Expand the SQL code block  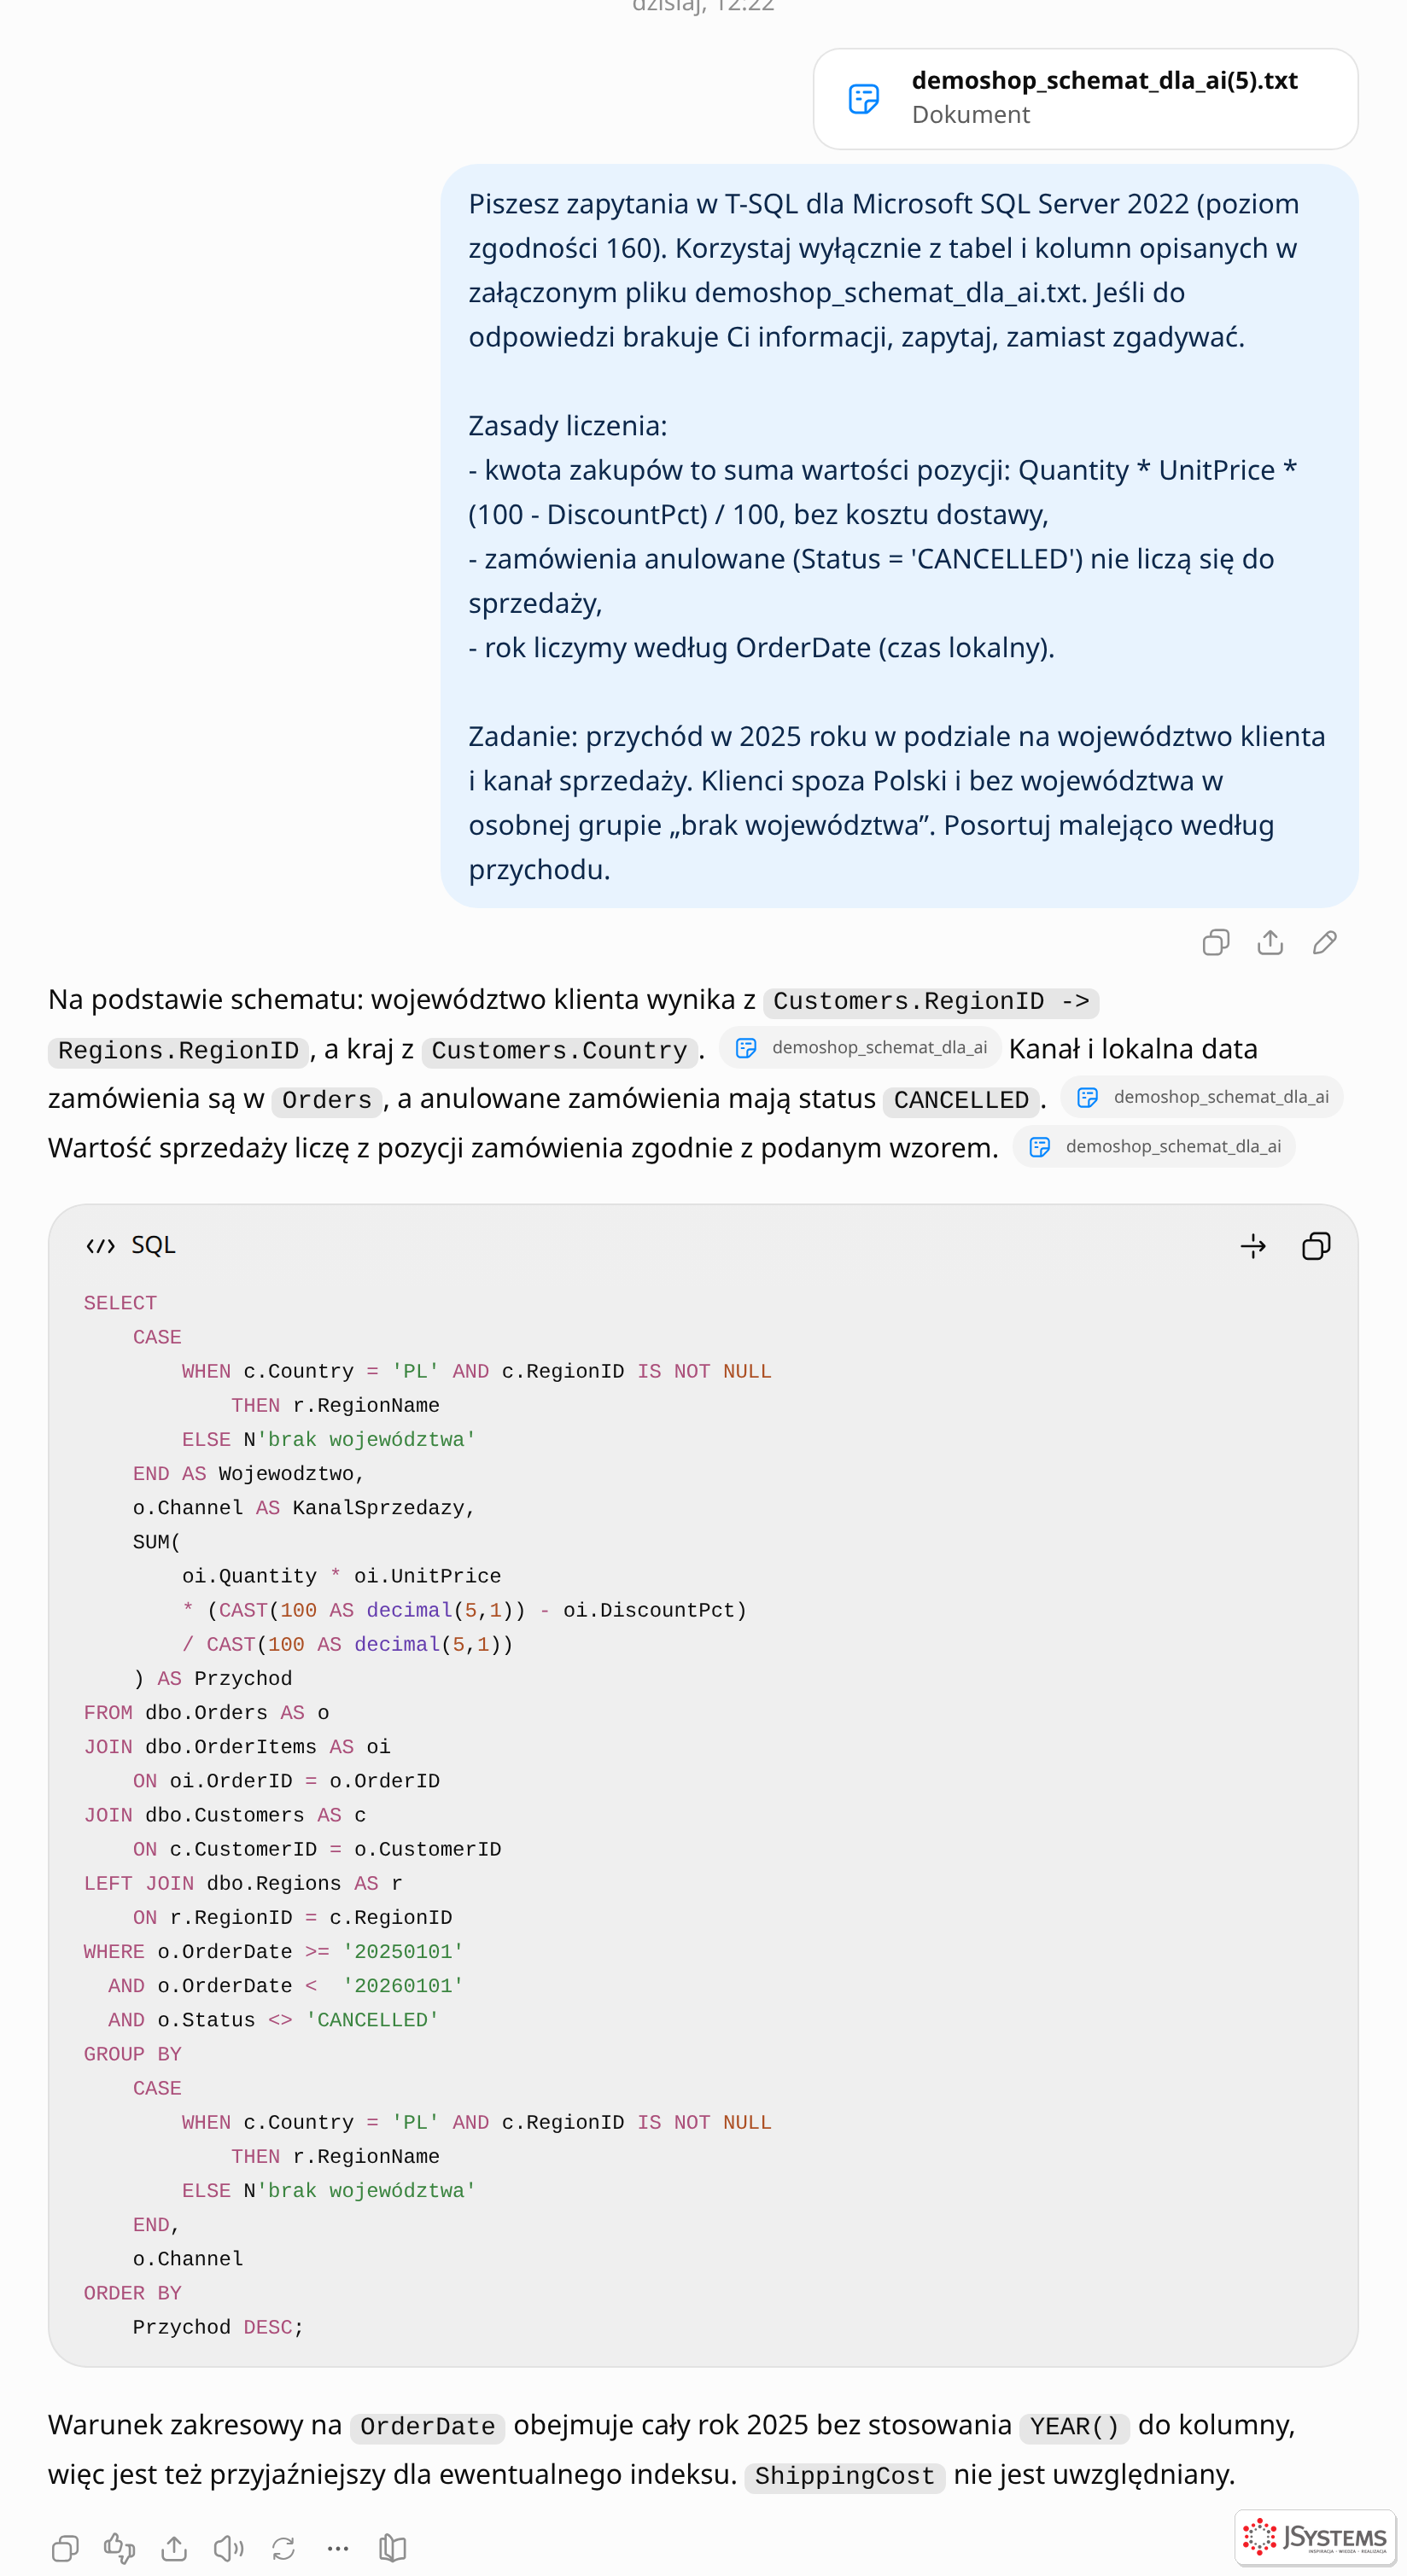coord(1252,1246)
